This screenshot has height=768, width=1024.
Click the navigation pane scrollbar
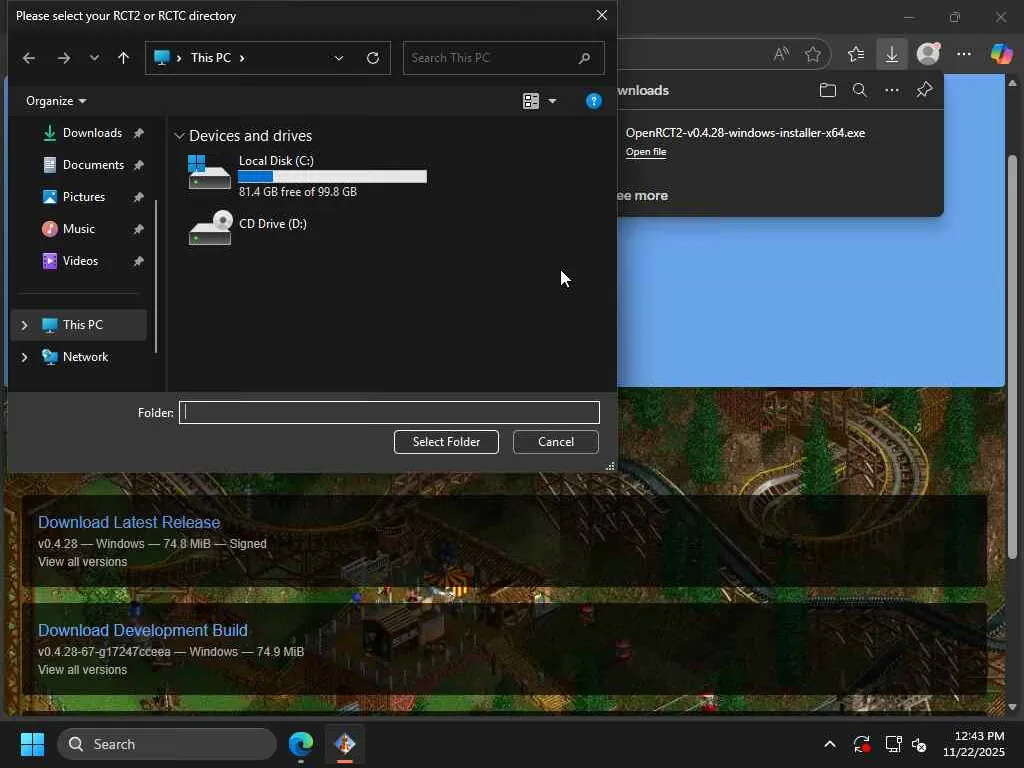pyautogui.click(x=156, y=276)
